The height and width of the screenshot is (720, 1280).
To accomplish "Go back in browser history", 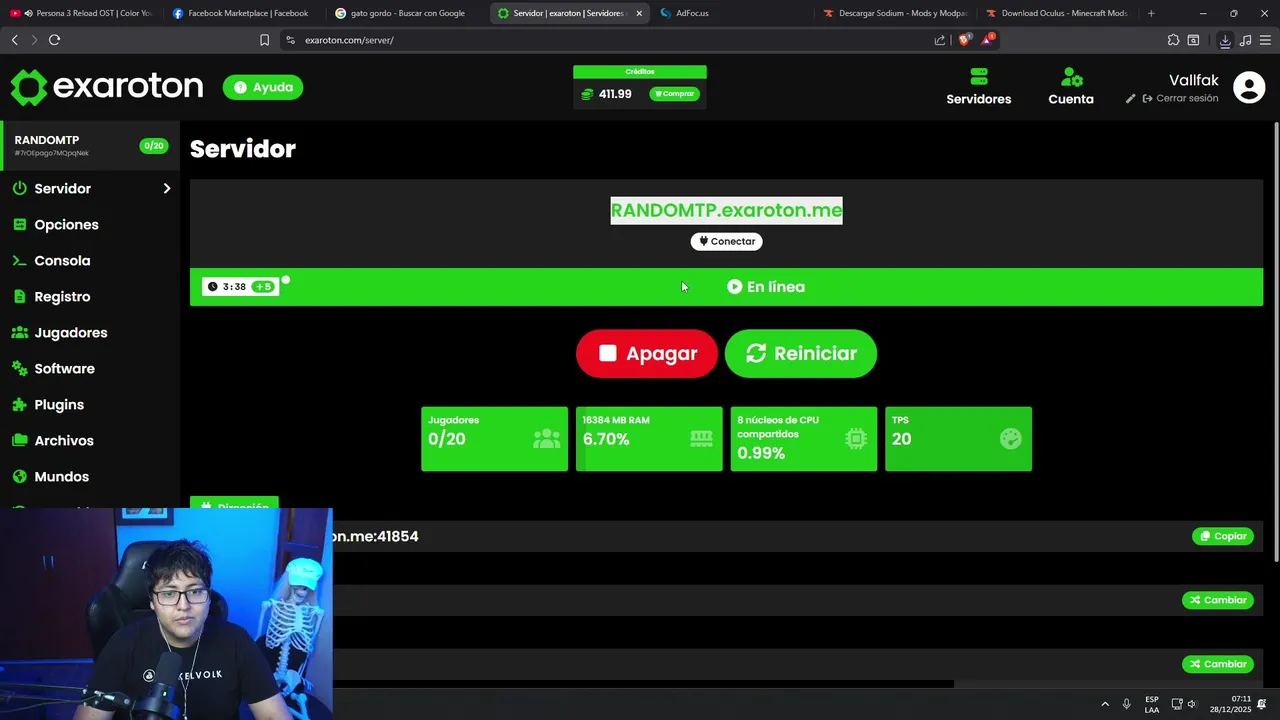I will click(14, 40).
